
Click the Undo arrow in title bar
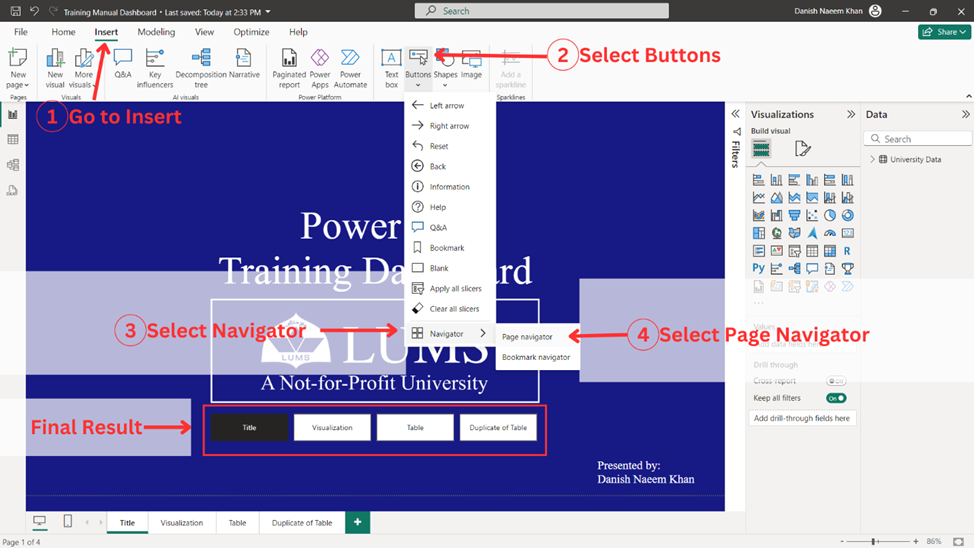coord(34,11)
